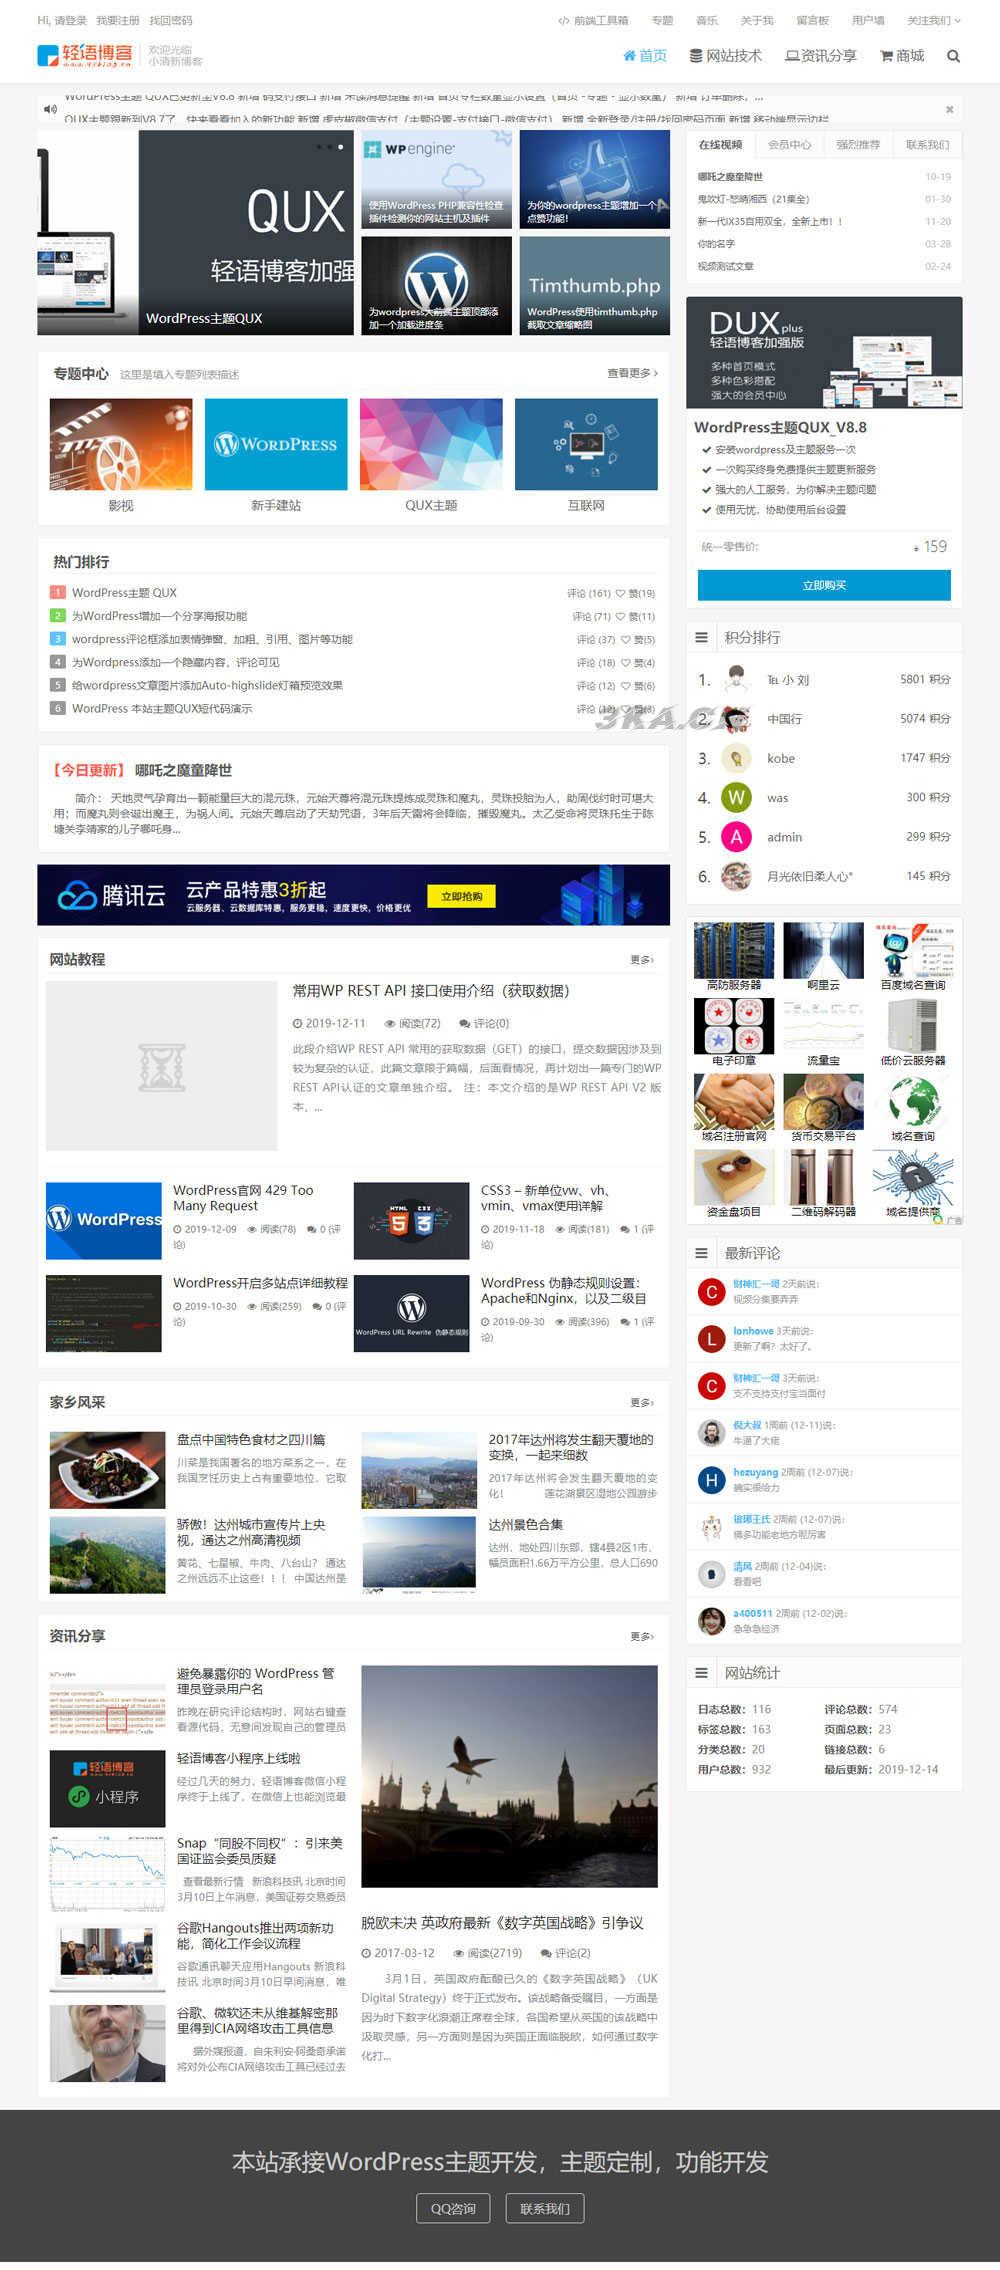Switch to the 会员中心 tab
Screen dimensions: 1000x2270
pyautogui.click(x=789, y=145)
